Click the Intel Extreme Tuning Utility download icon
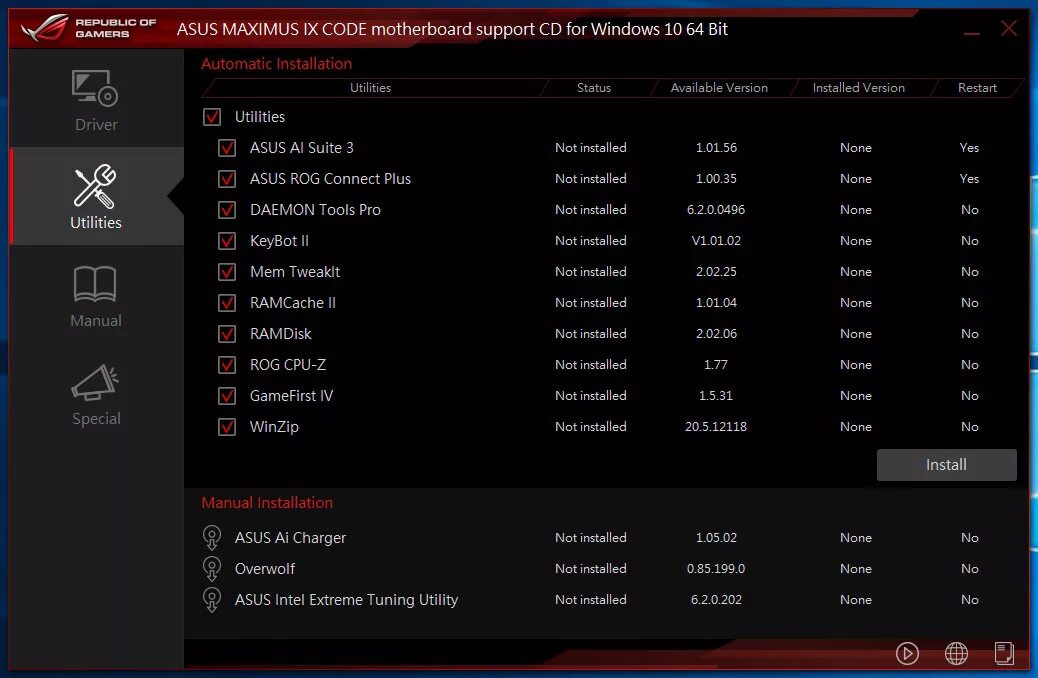This screenshot has height=678, width=1038. (212, 600)
